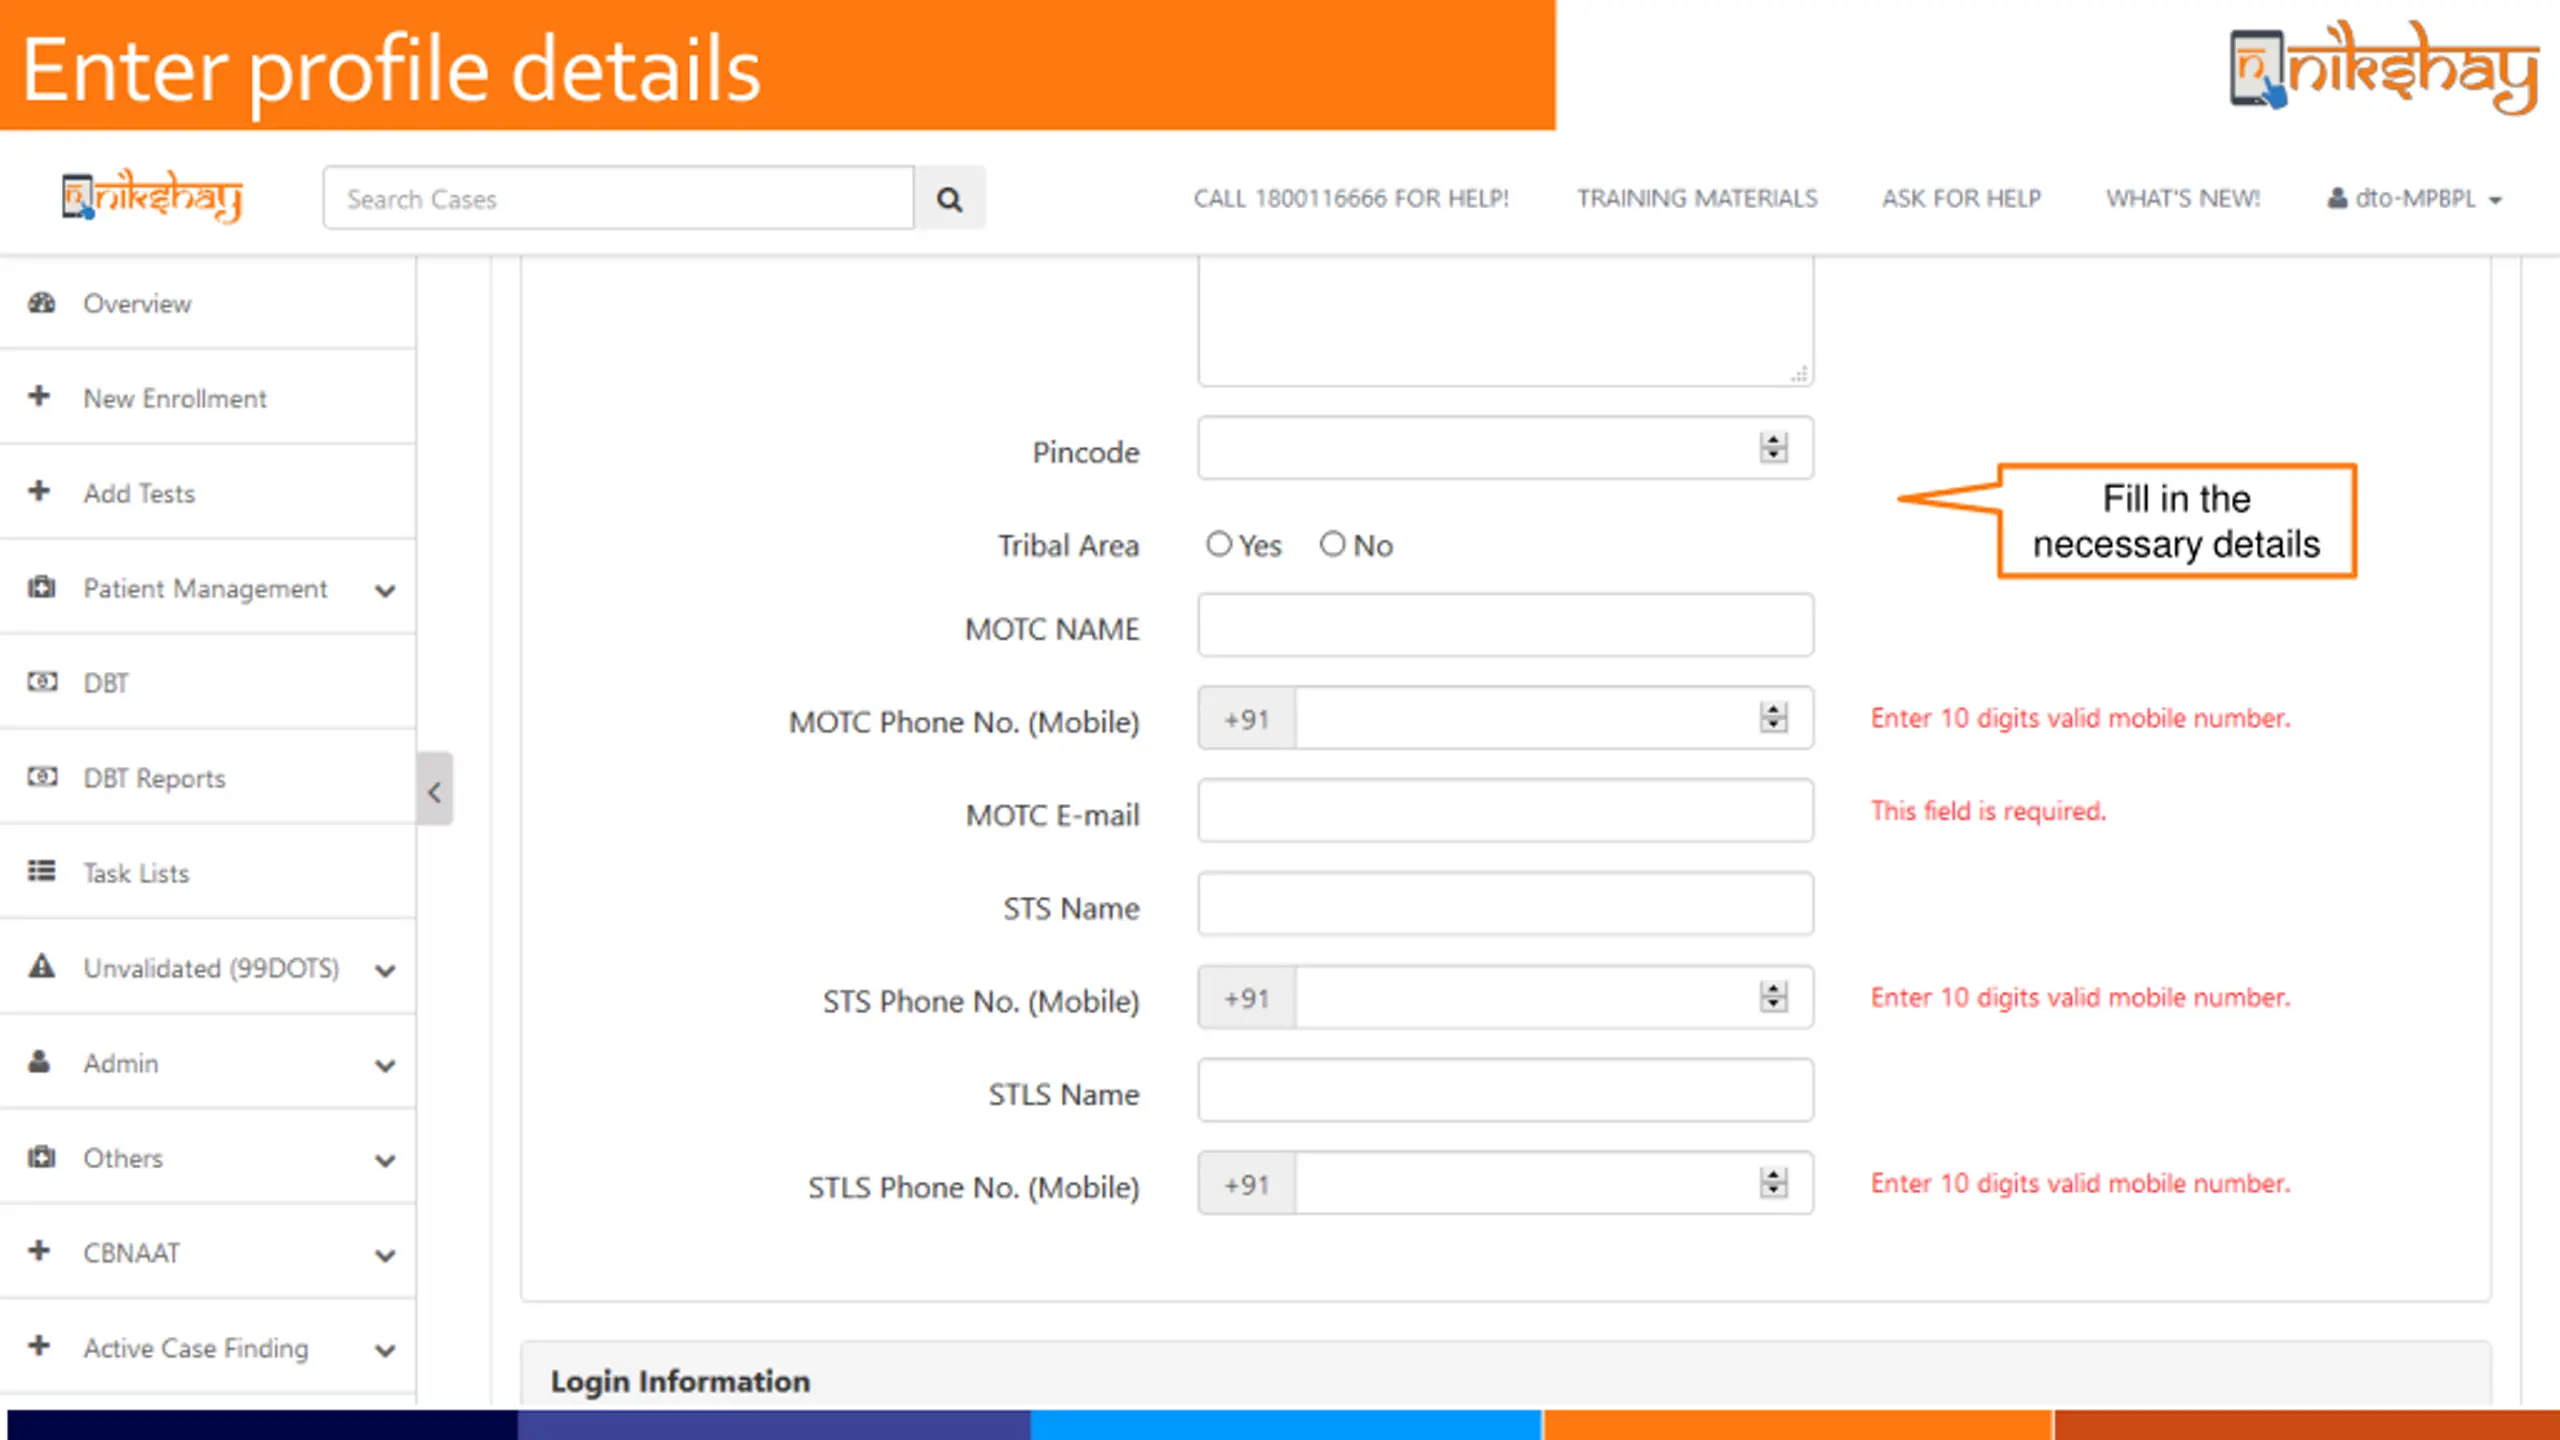
Task: Click the Add Tests plus icon
Action: pos(39,491)
